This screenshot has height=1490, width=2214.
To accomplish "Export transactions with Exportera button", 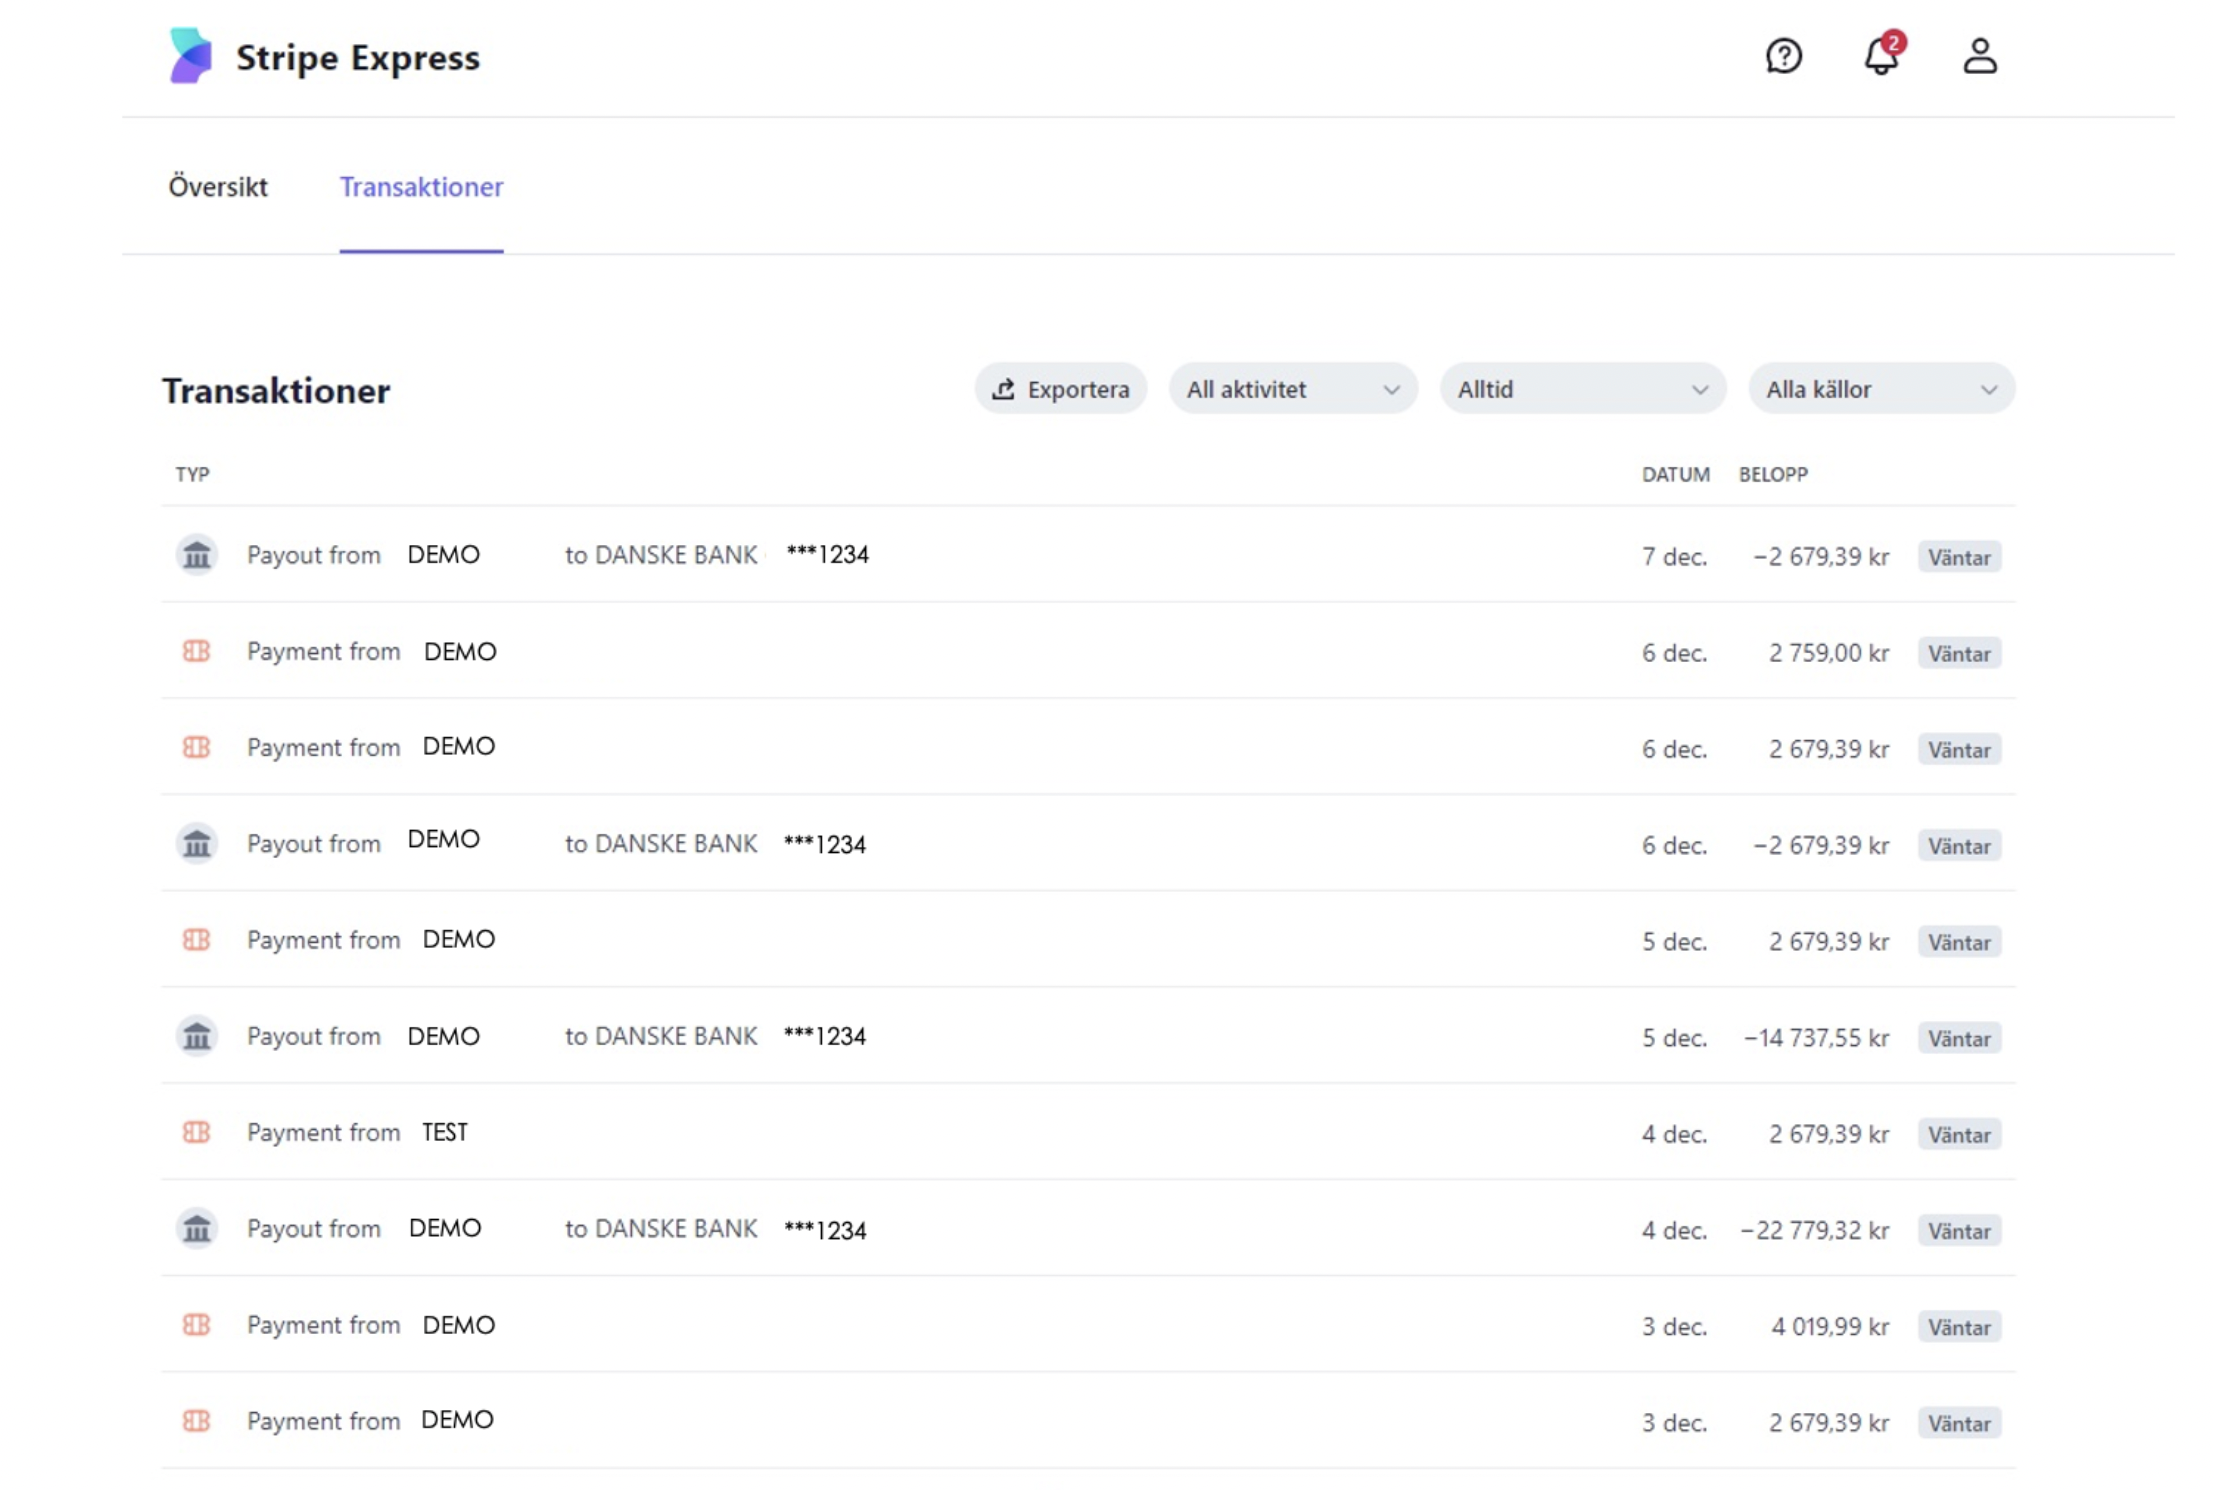I will tap(1061, 389).
